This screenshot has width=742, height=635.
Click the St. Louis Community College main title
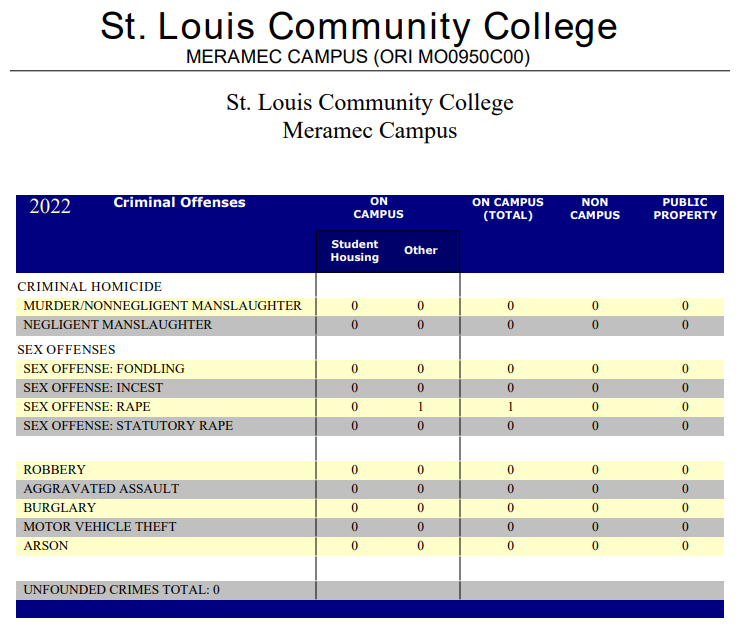pos(358,26)
